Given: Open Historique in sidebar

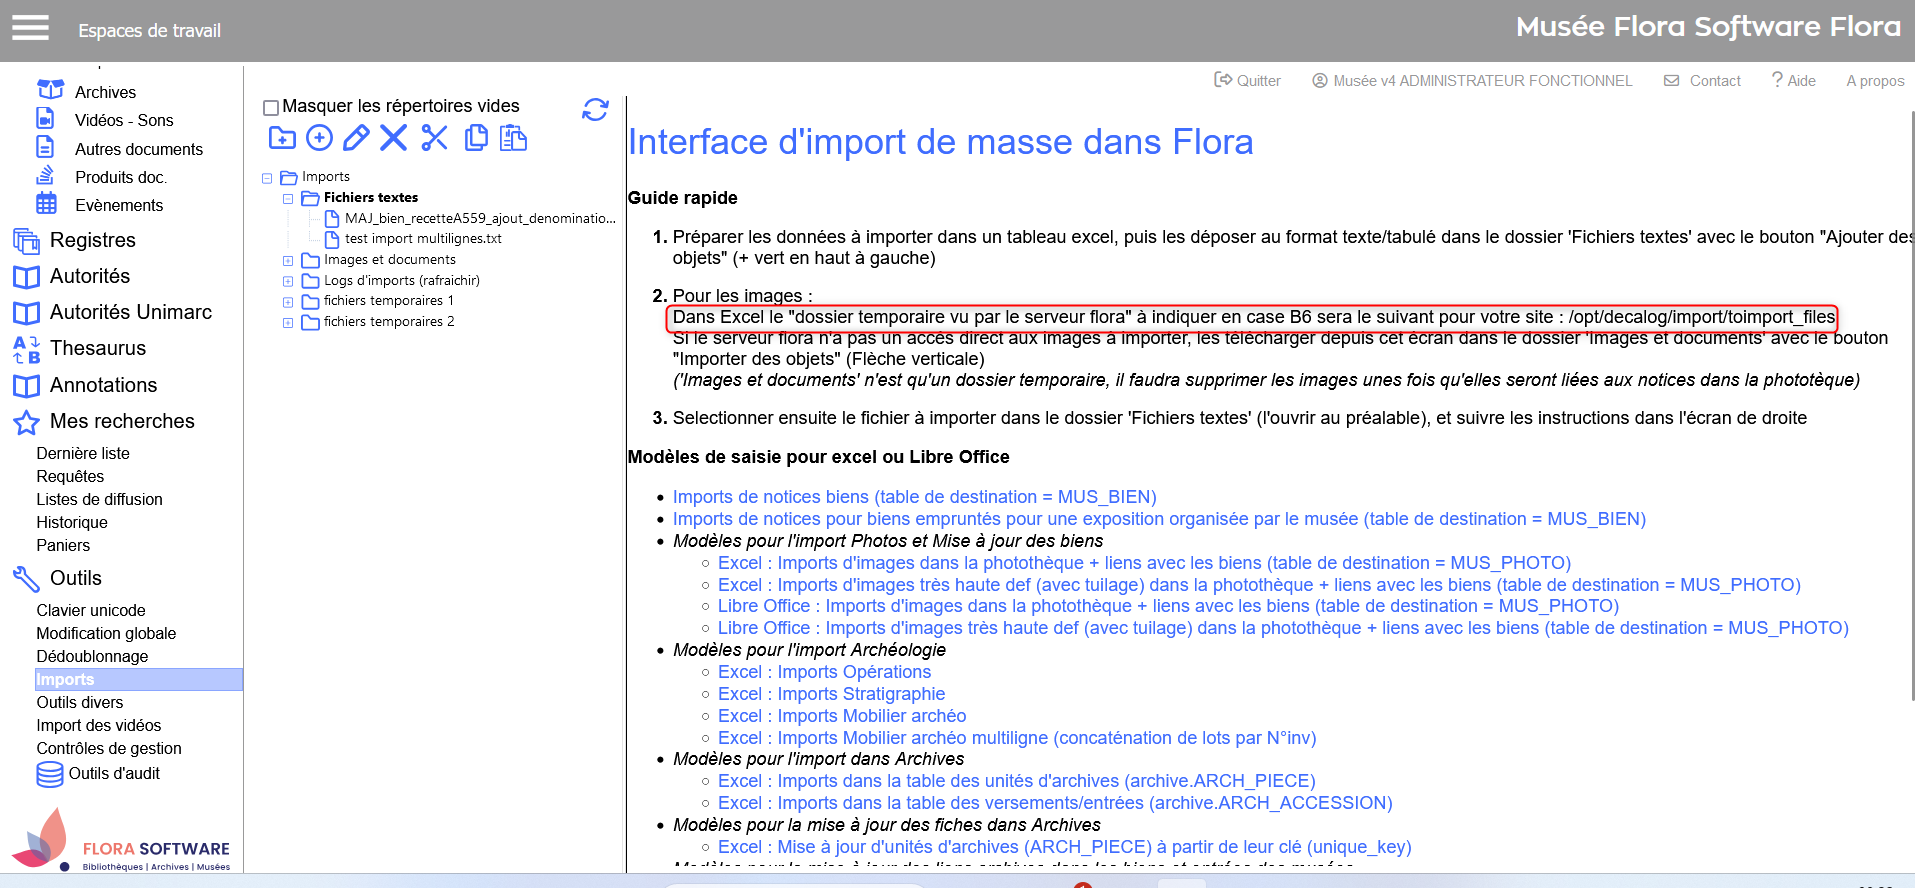Looking at the screenshot, I should (x=72, y=522).
